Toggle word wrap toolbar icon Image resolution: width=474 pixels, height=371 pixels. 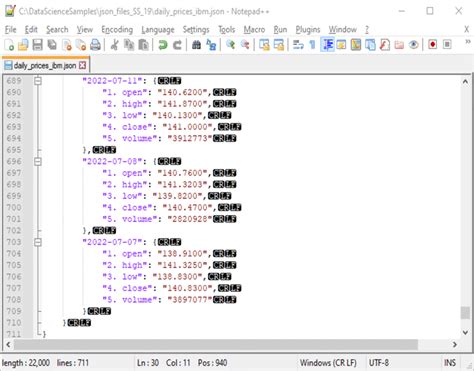[298, 45]
